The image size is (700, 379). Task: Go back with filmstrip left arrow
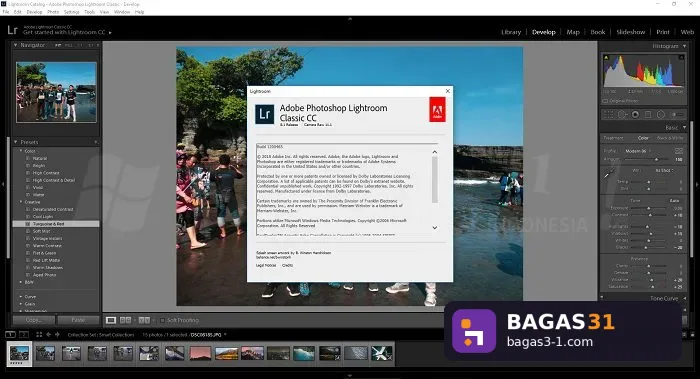click(x=48, y=334)
